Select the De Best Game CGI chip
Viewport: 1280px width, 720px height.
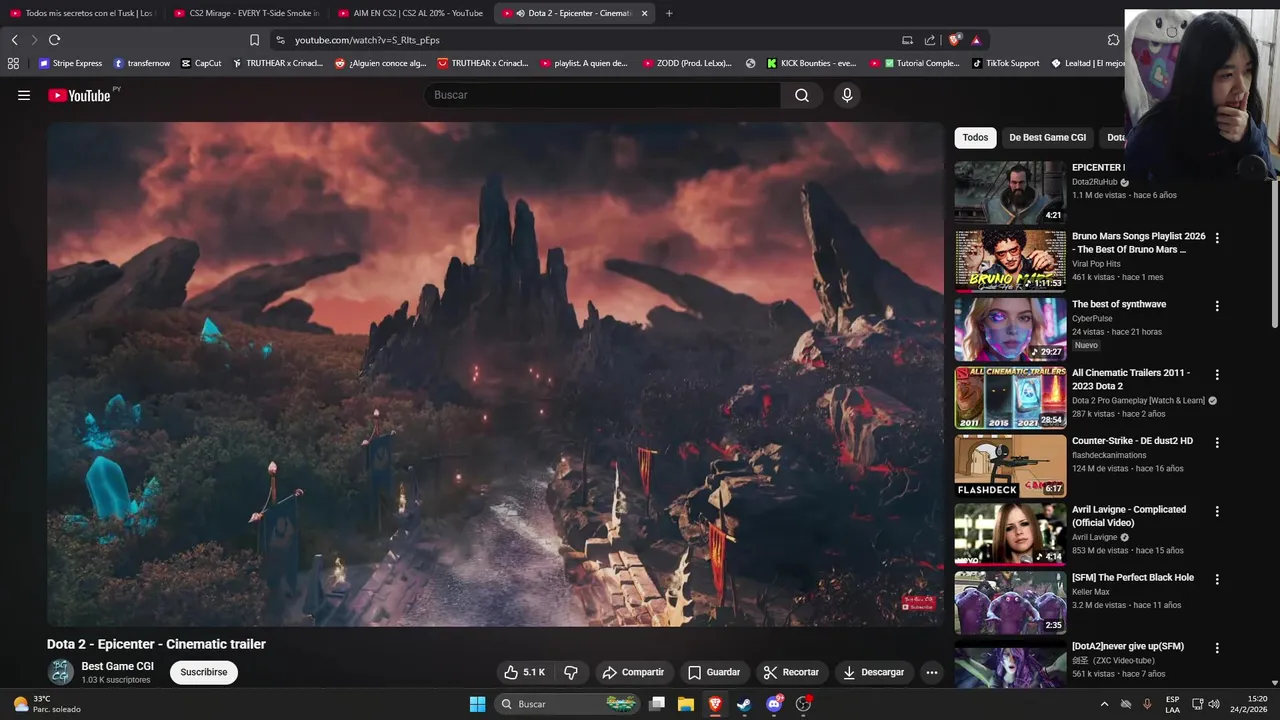pyautogui.click(x=1047, y=138)
